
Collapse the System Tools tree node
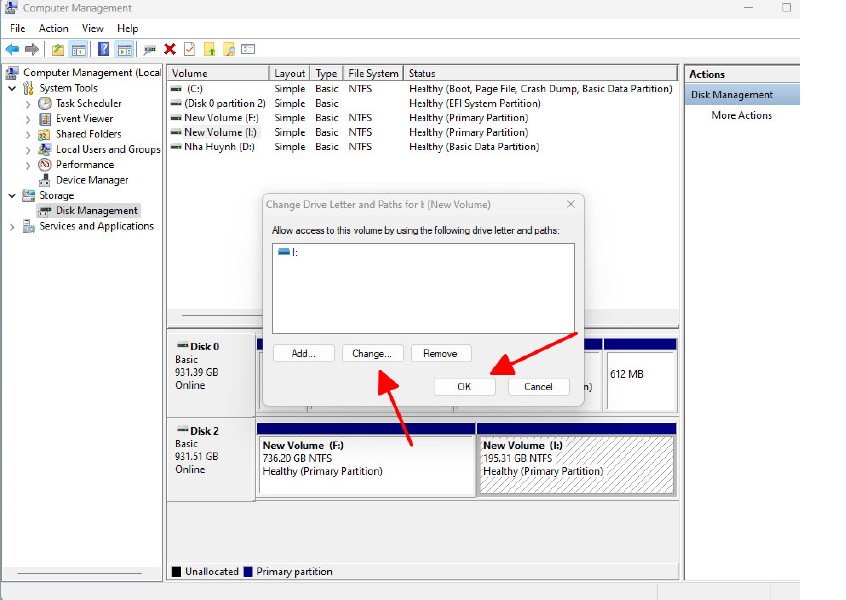point(12,88)
